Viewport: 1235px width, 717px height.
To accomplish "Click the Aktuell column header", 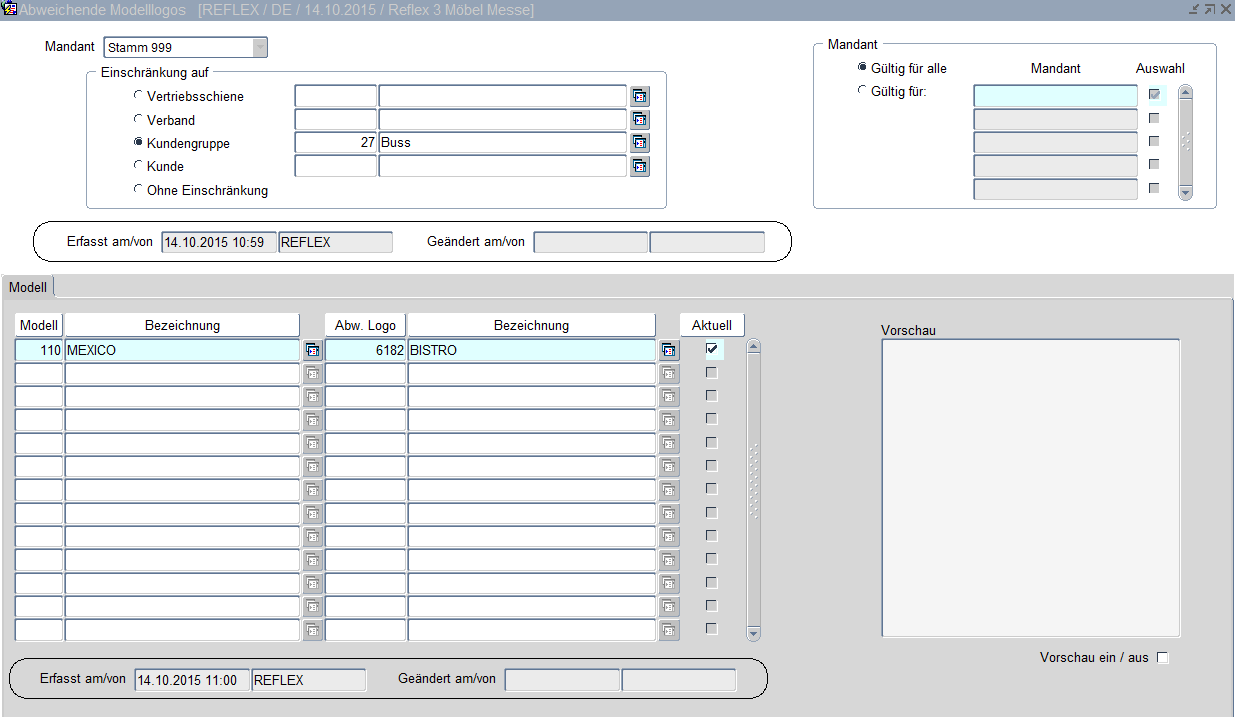I will pyautogui.click(x=712, y=325).
